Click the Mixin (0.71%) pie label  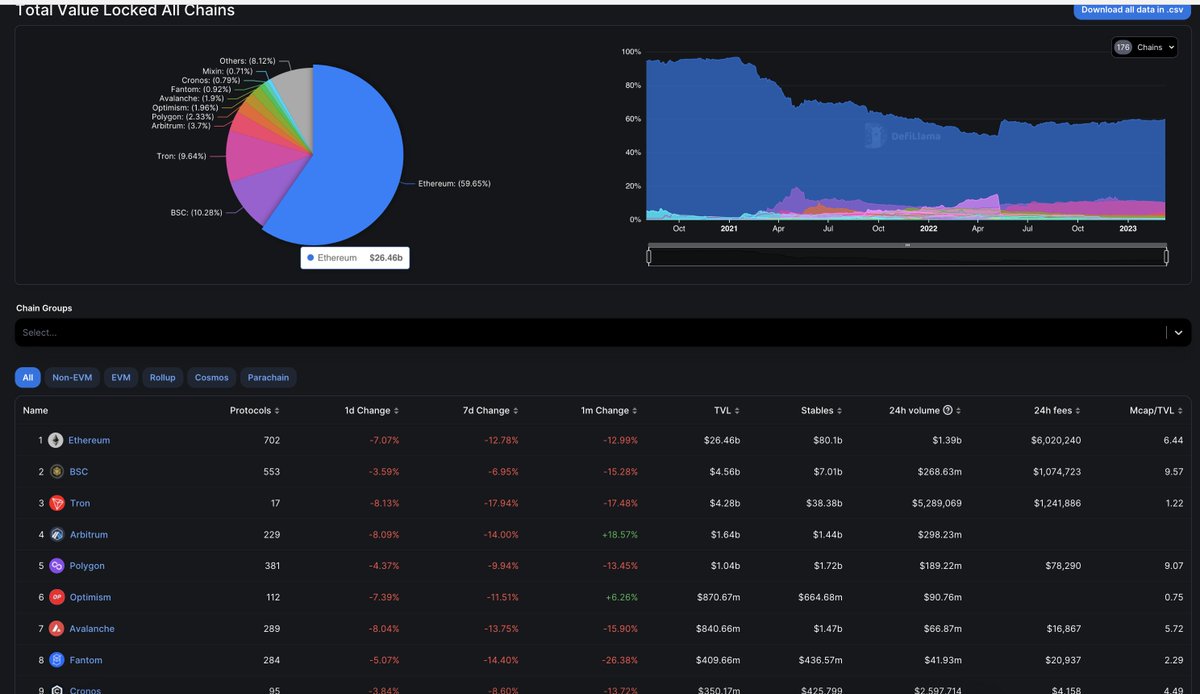coord(226,71)
